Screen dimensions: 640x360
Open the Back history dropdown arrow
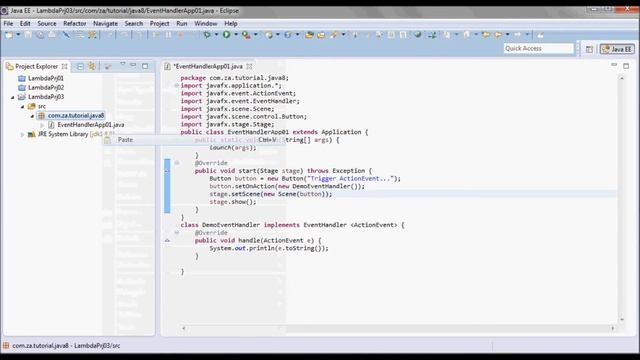coord(507,35)
